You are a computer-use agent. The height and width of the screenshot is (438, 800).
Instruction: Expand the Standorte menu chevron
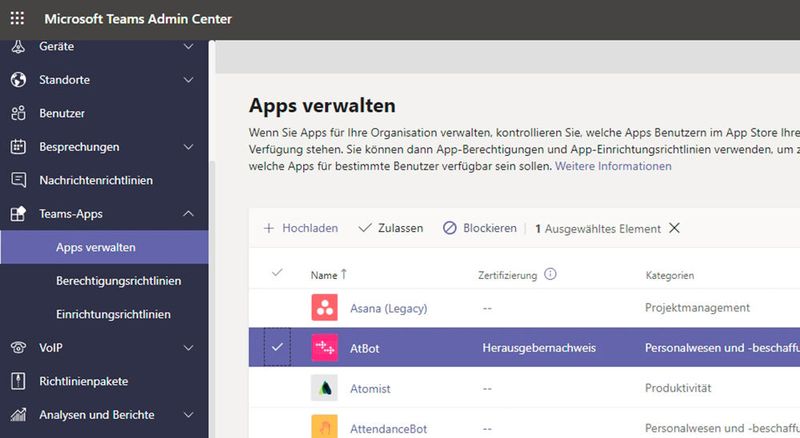[188, 80]
